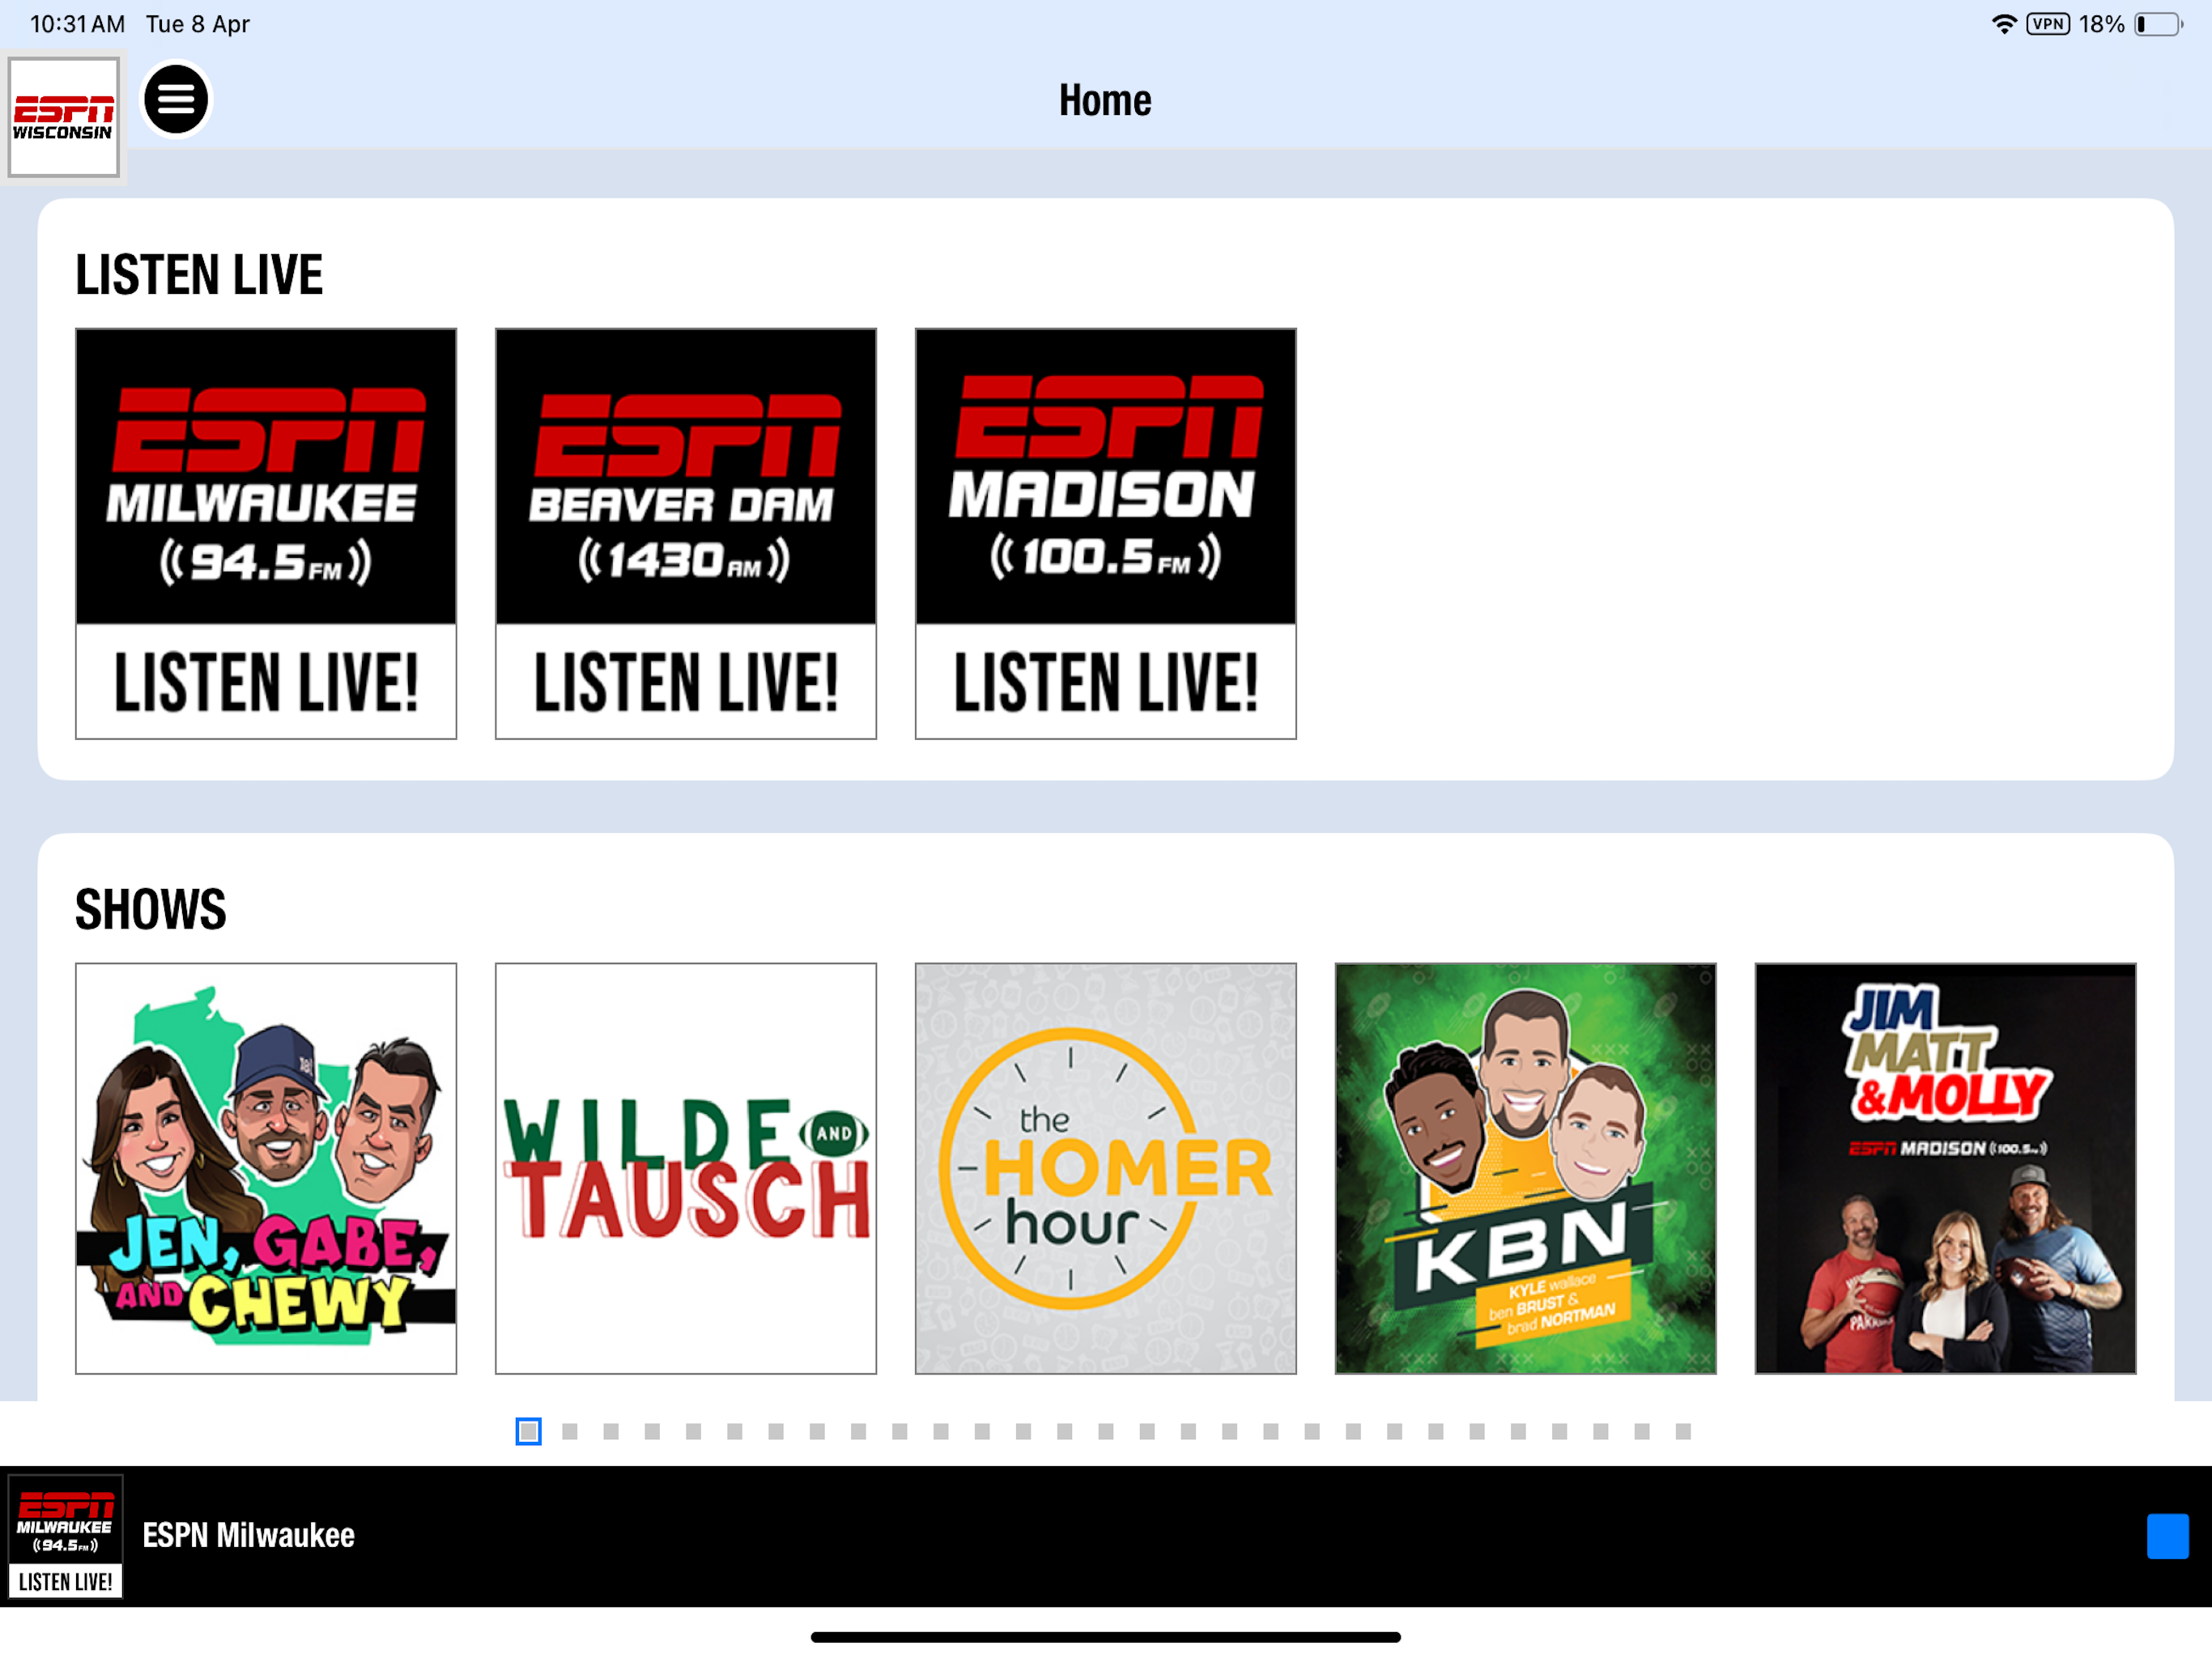The height and width of the screenshot is (1658, 2212).
Task: Open the KBN show
Action: (1525, 1168)
